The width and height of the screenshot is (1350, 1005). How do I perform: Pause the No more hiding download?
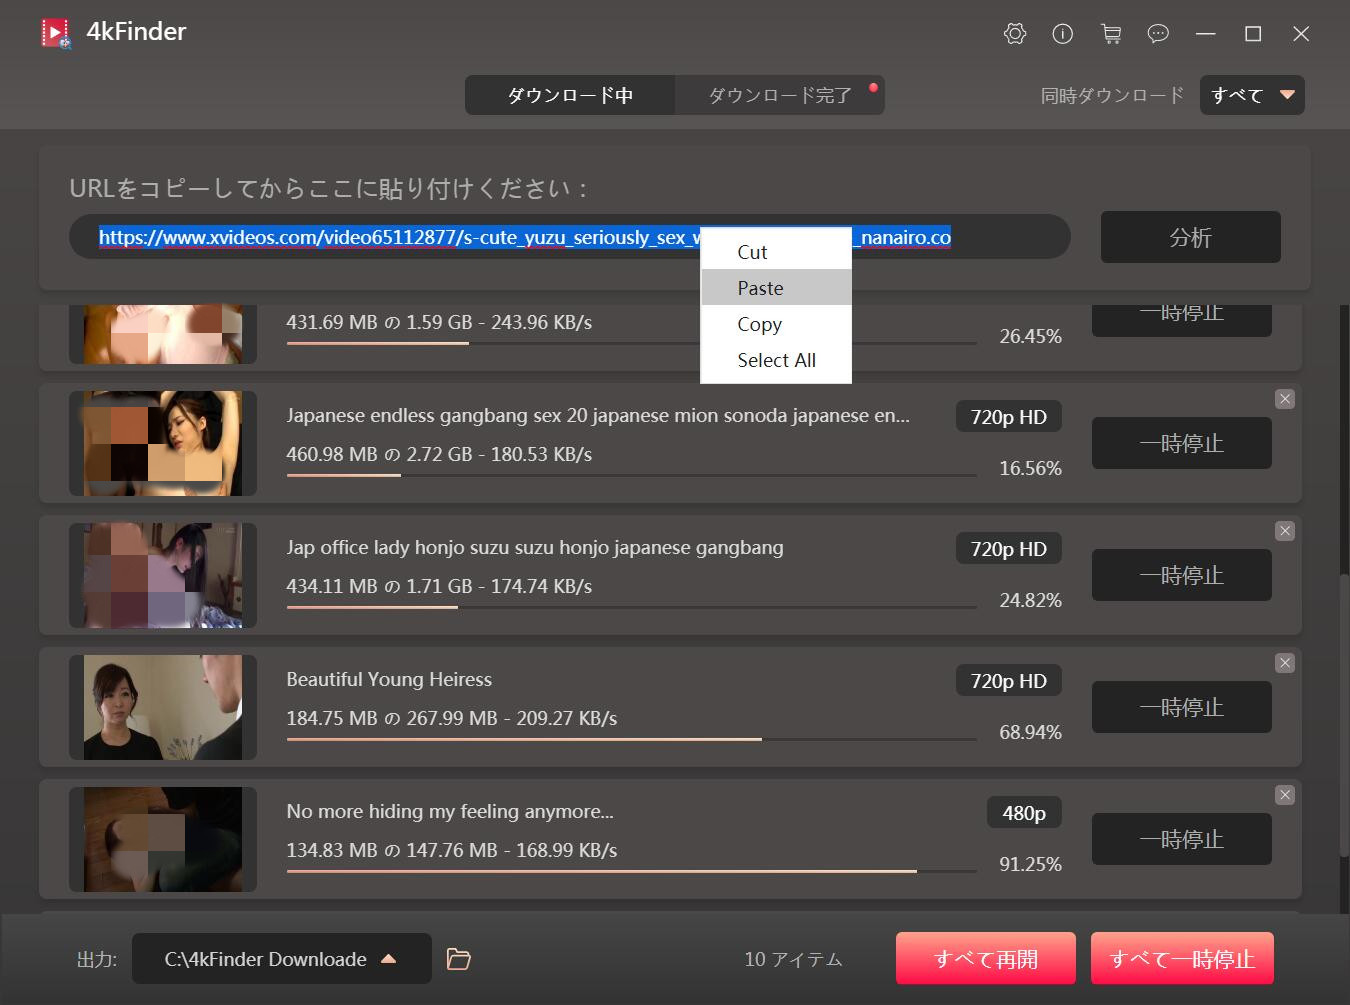(1181, 839)
